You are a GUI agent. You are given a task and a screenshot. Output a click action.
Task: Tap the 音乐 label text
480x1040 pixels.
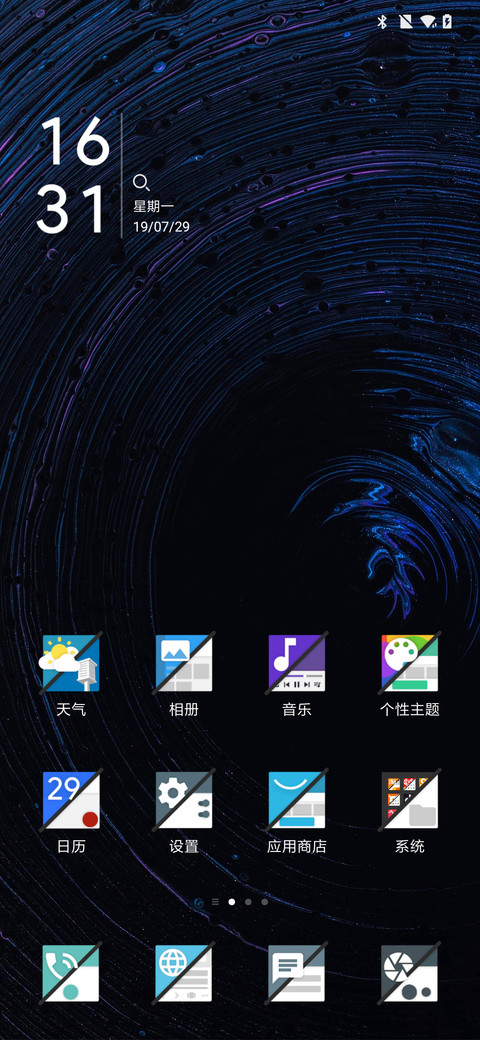click(x=296, y=710)
